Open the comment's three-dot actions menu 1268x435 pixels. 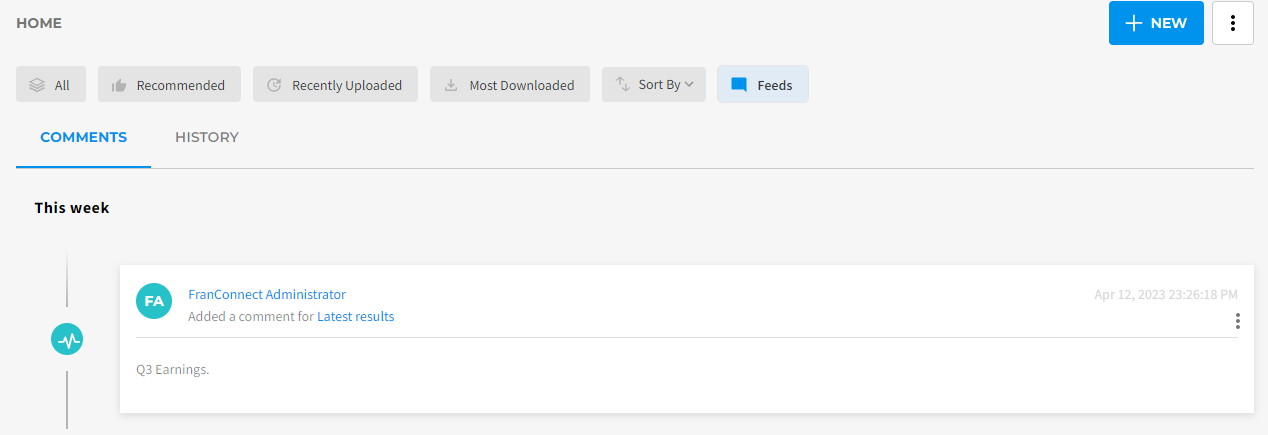pyautogui.click(x=1237, y=321)
